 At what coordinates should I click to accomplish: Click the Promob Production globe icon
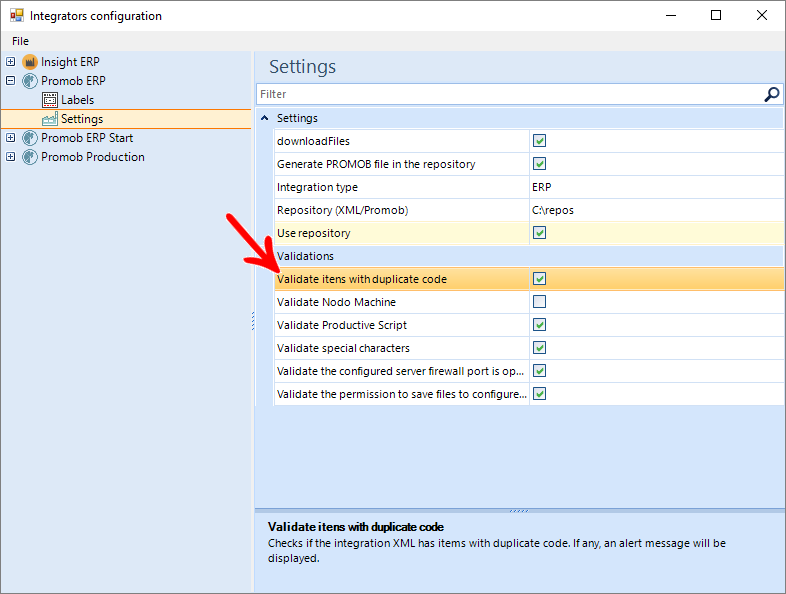(30, 157)
